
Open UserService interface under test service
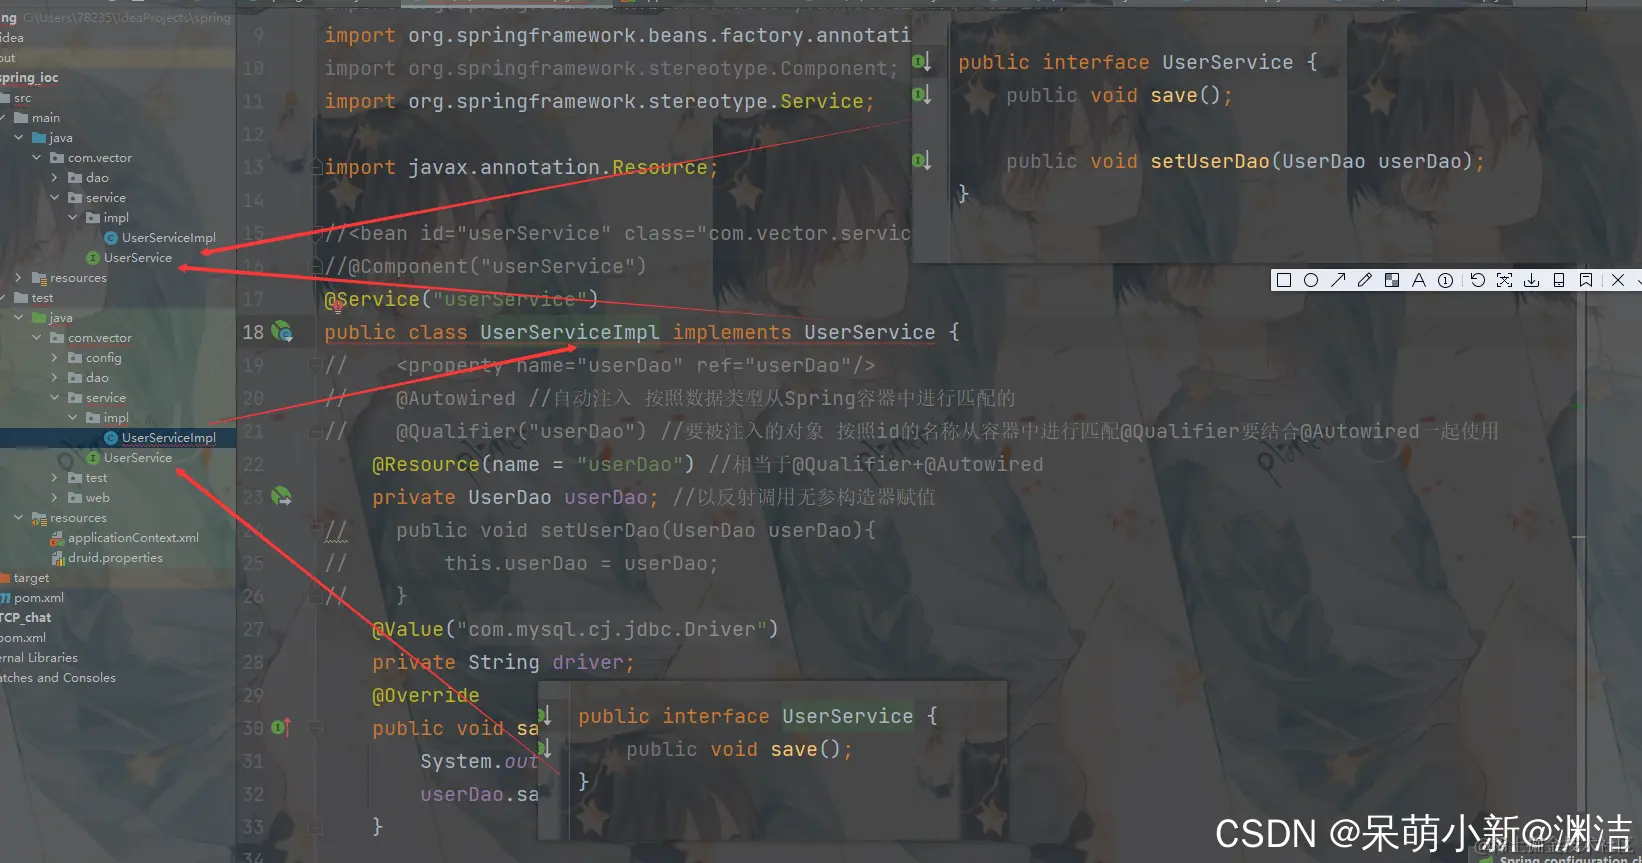(129, 458)
